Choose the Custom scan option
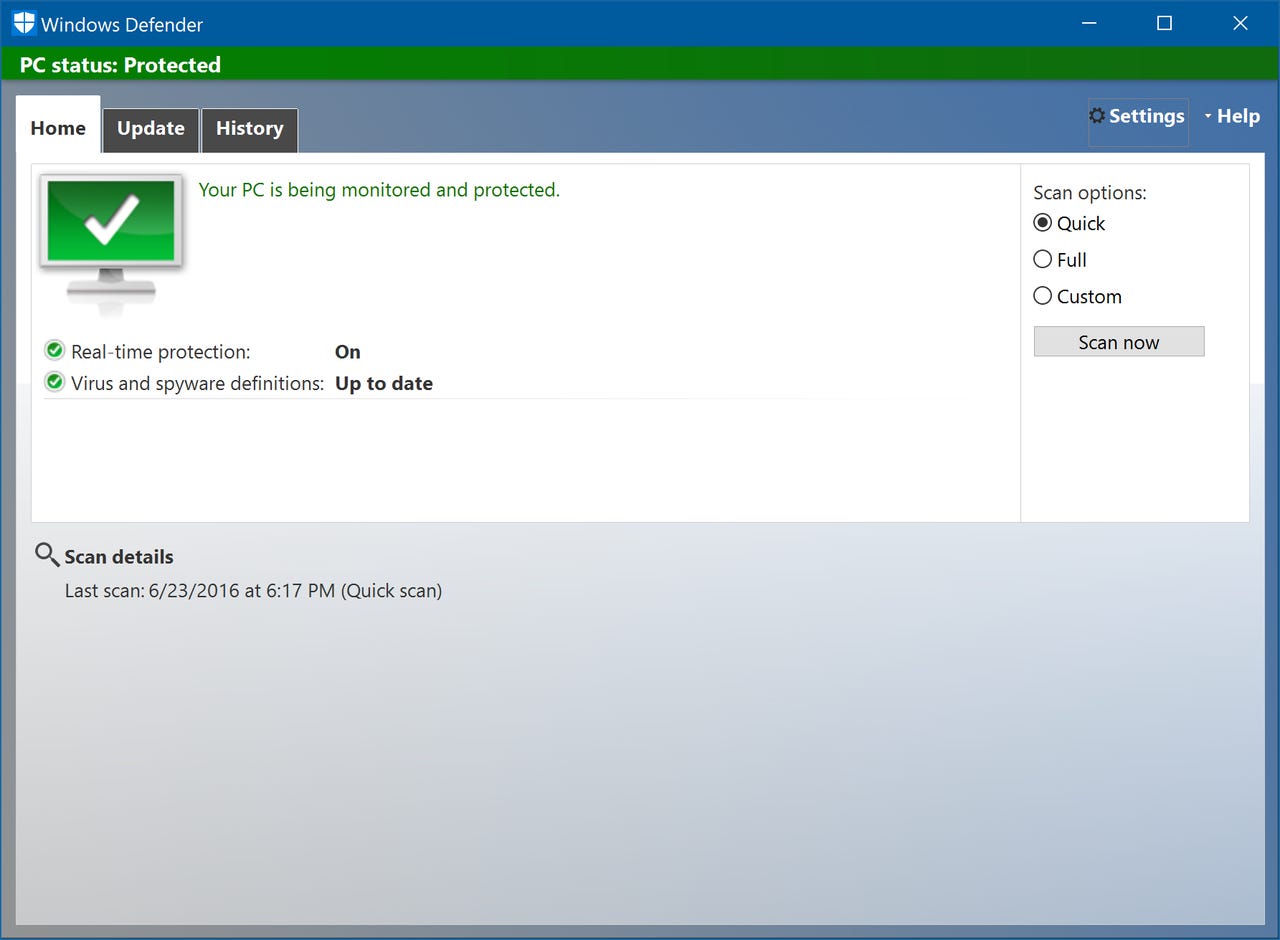Viewport: 1280px width, 940px height. click(x=1043, y=296)
